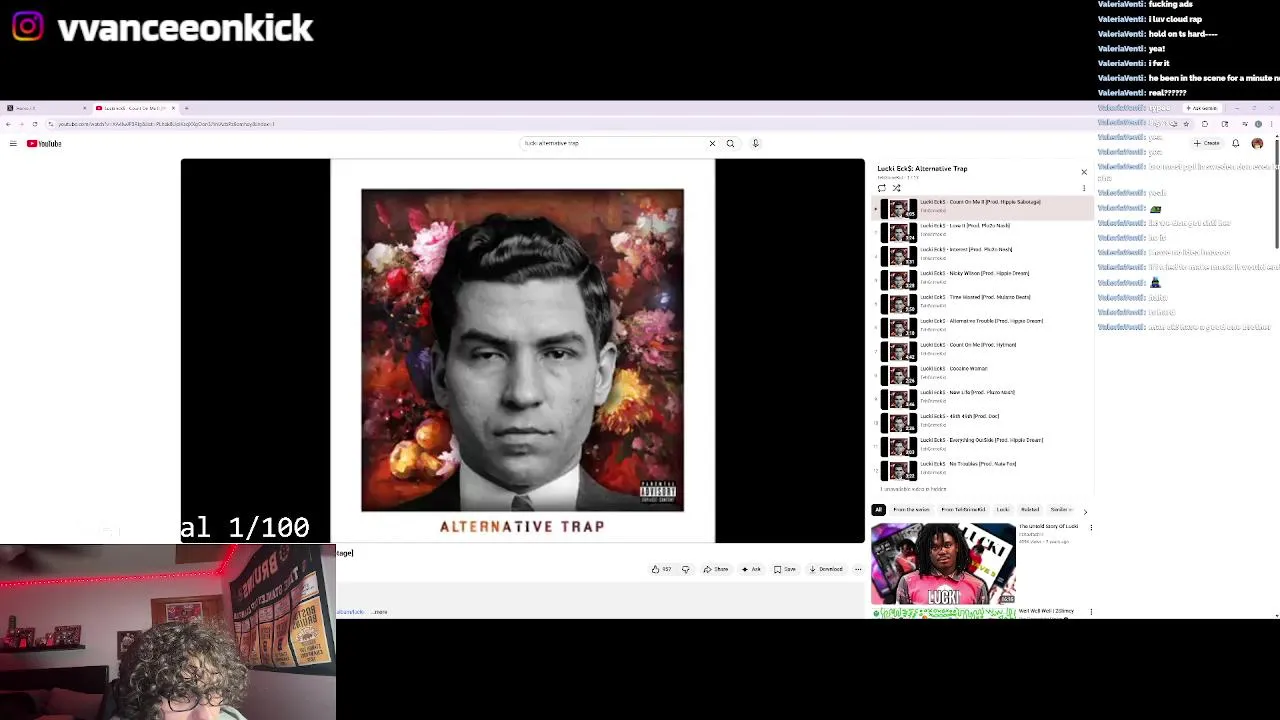Share the video
This screenshot has height=720, width=1280.
click(x=716, y=569)
